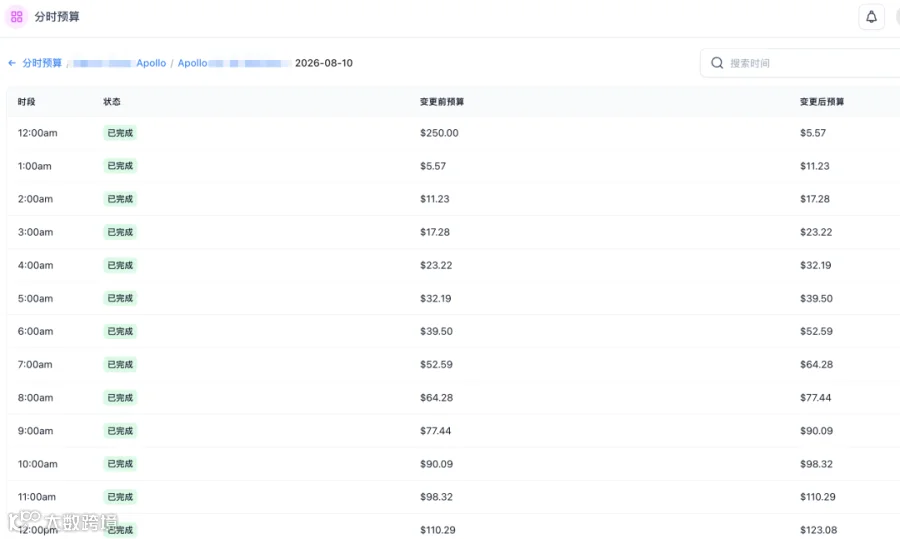Click $52.59 in the 变更后预算 column
The height and width of the screenshot is (539, 900).
(x=816, y=331)
